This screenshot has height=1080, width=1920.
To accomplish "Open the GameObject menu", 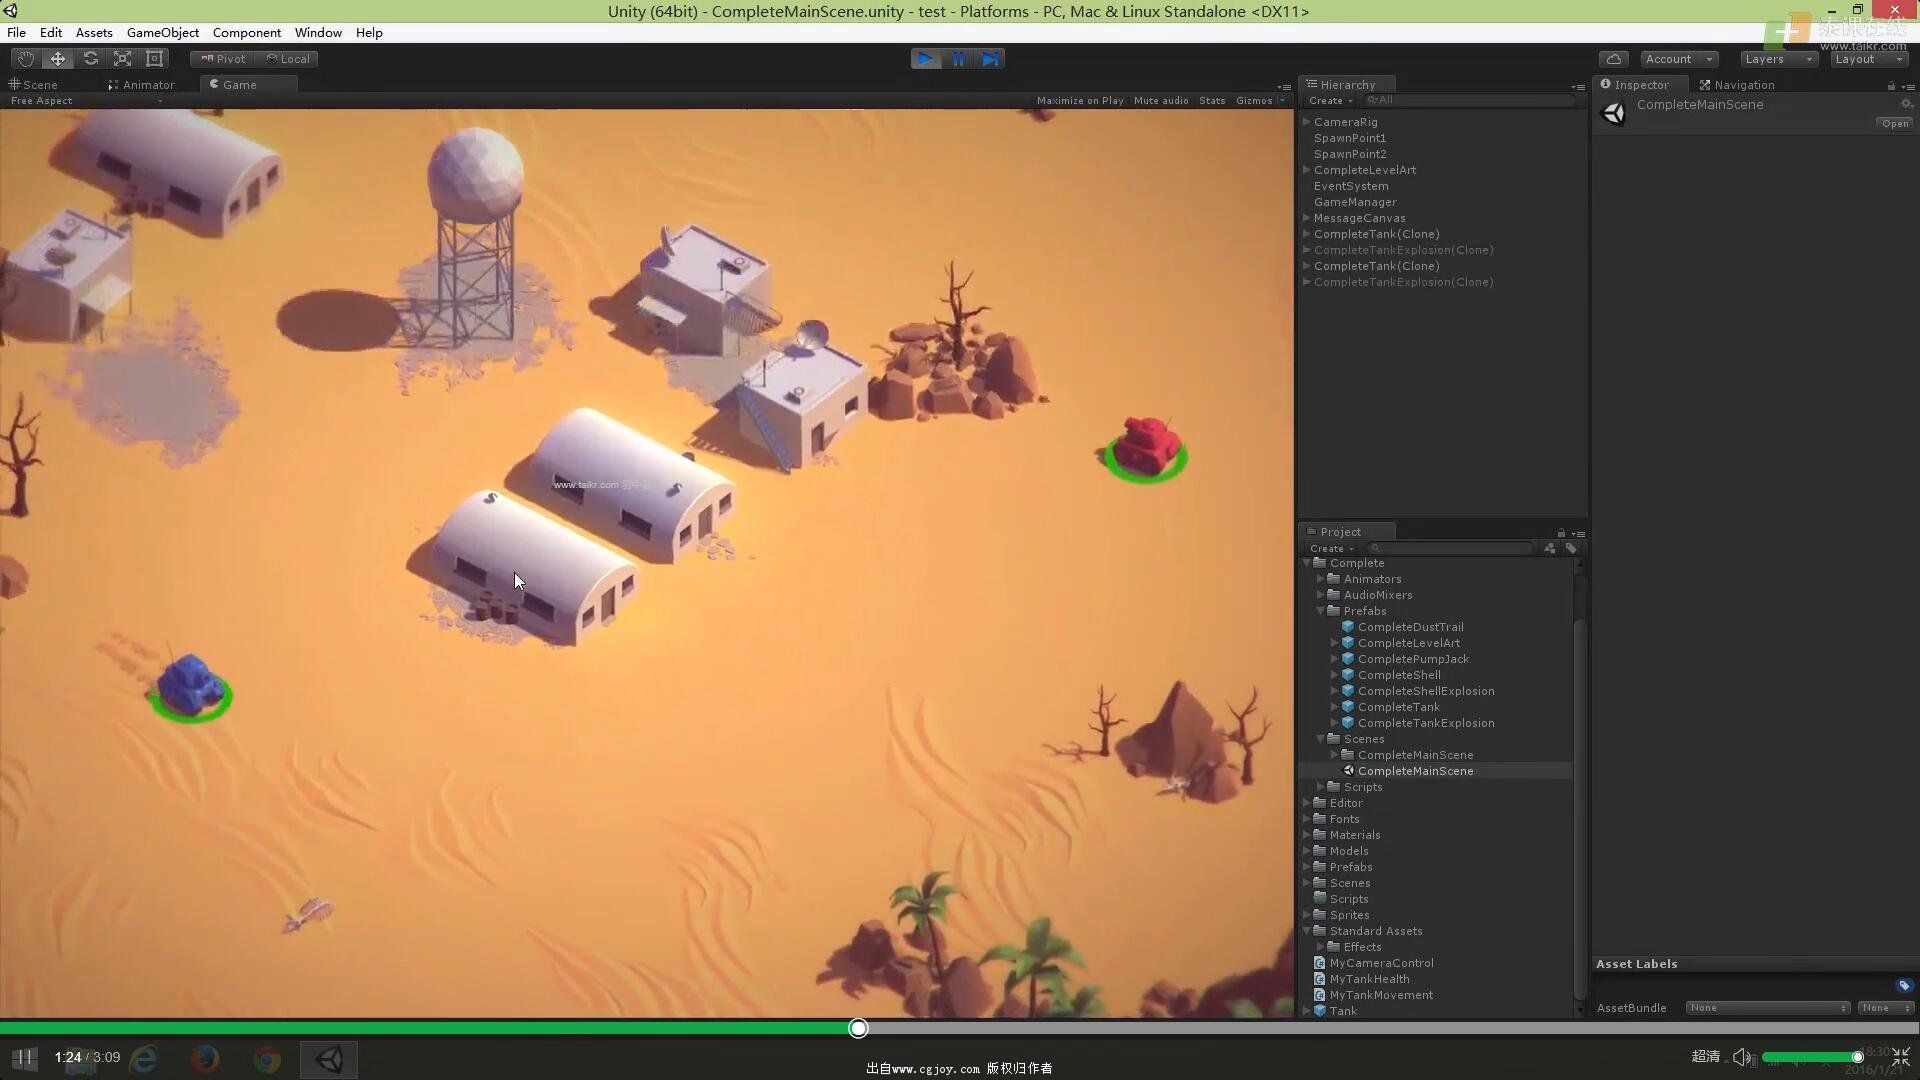I will coord(163,33).
